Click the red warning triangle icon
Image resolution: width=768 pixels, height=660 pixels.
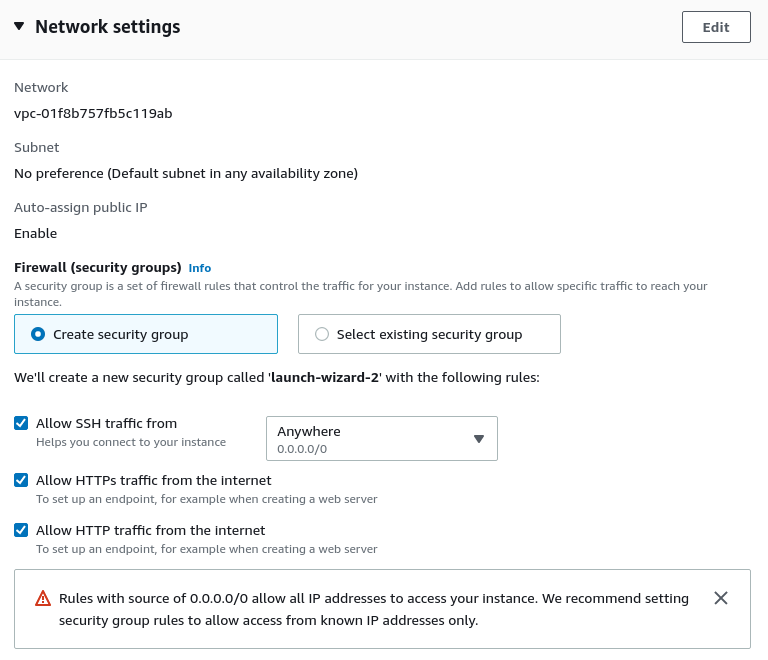pos(43,599)
